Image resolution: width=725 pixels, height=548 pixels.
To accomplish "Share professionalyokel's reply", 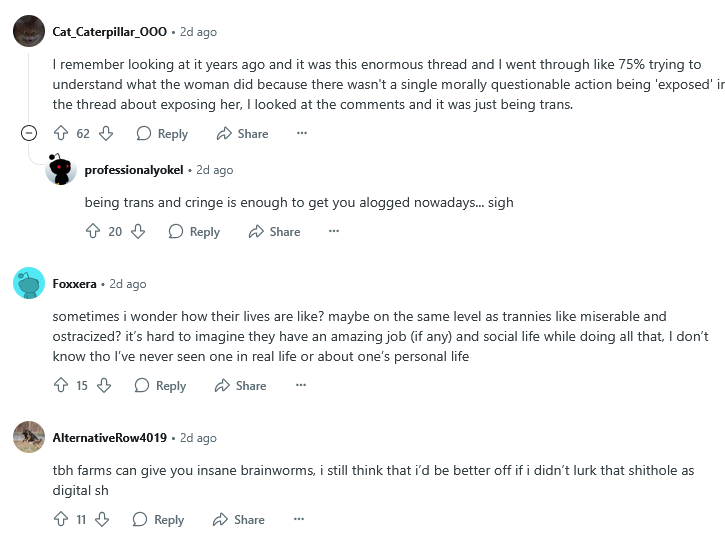I will tap(273, 231).
